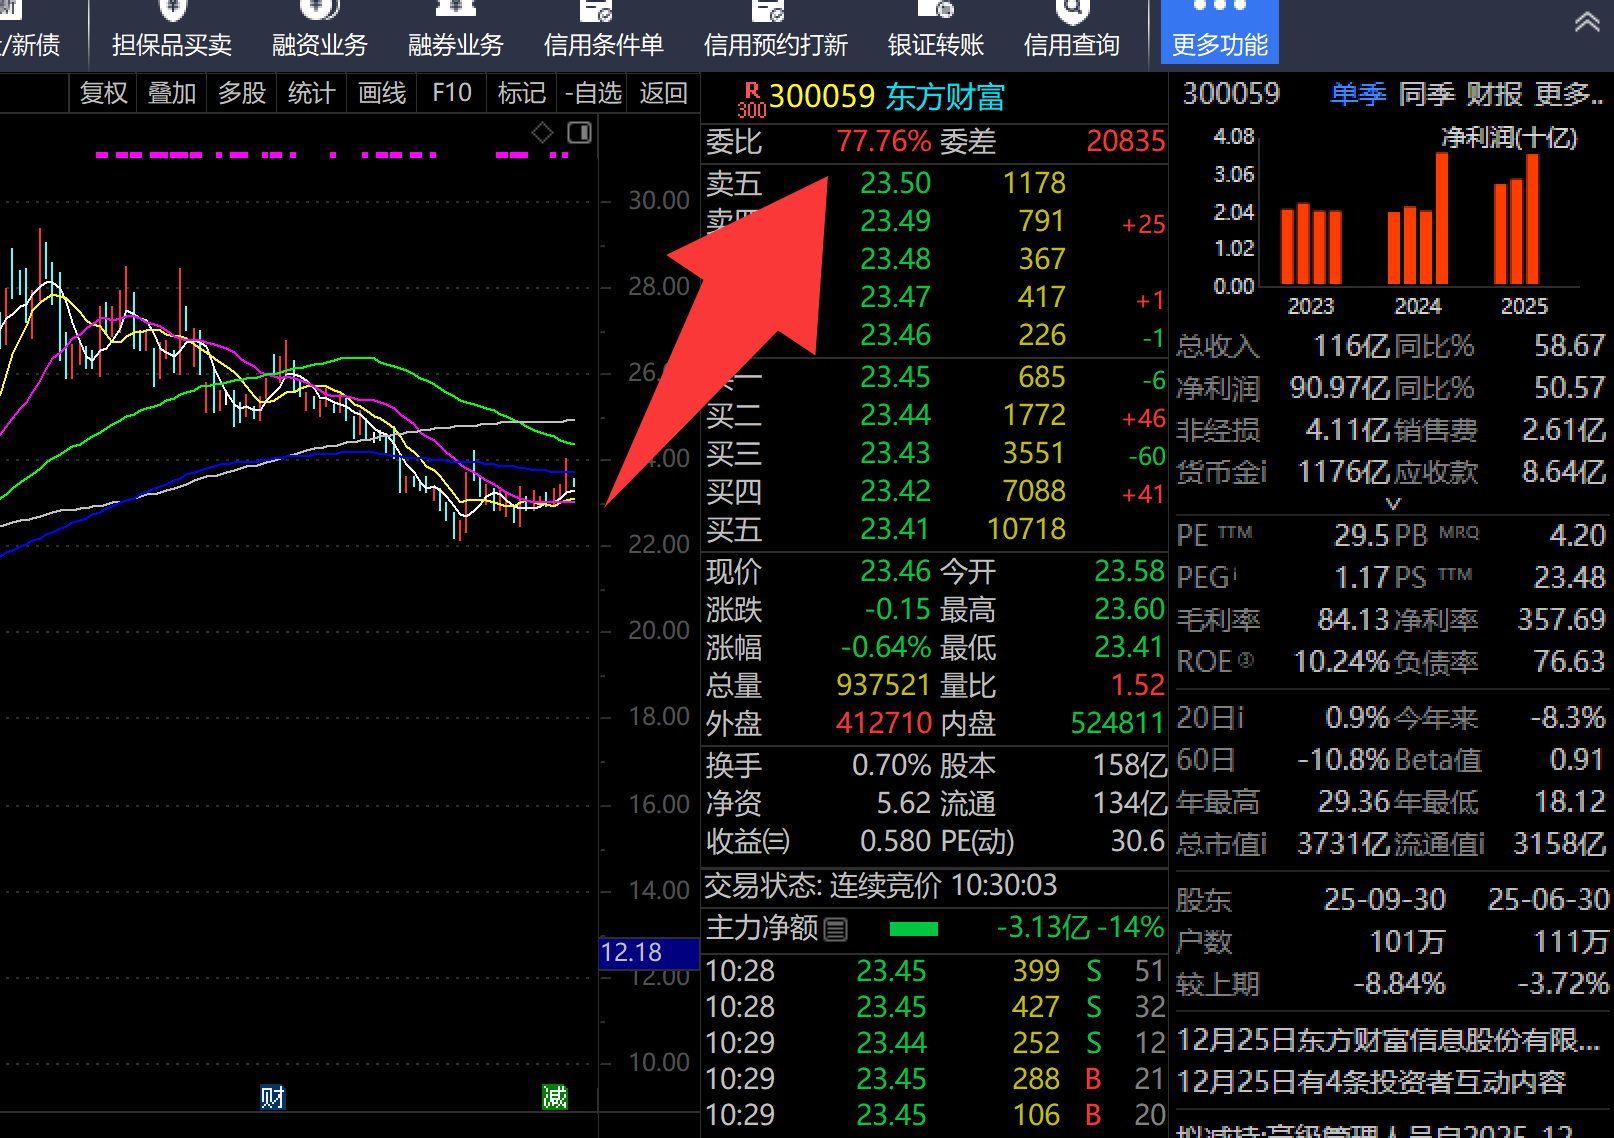Open the 更多.. more options tab
The height and width of the screenshot is (1138, 1614).
(1569, 94)
